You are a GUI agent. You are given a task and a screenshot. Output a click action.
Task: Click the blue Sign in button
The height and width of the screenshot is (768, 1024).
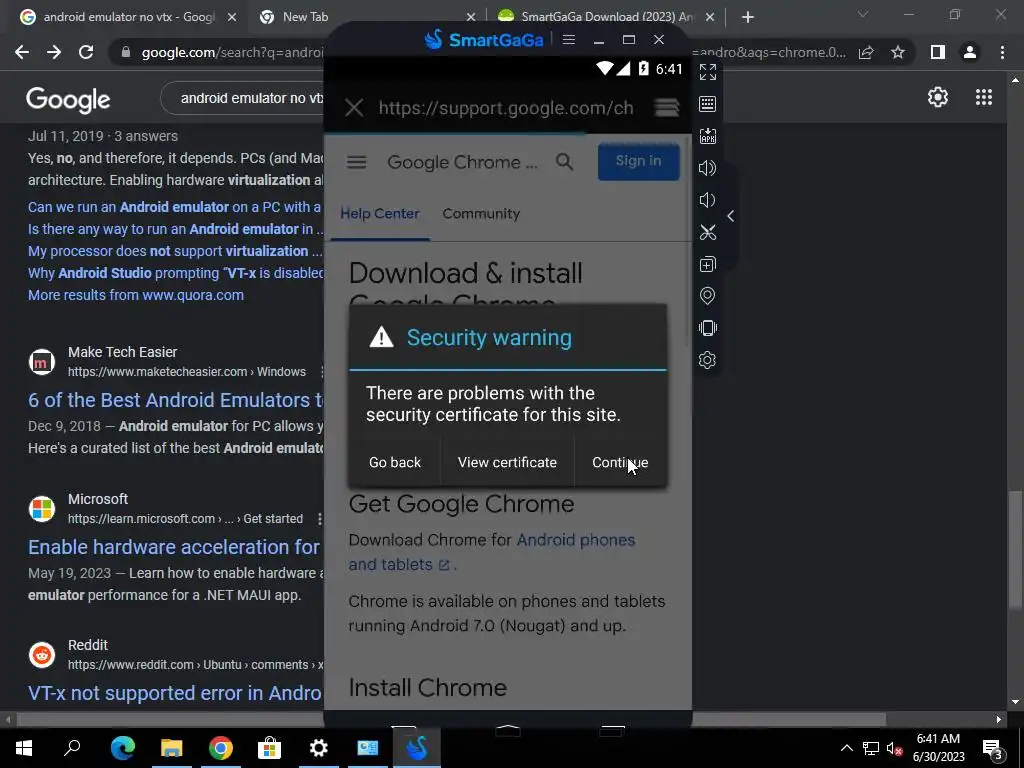(638, 161)
